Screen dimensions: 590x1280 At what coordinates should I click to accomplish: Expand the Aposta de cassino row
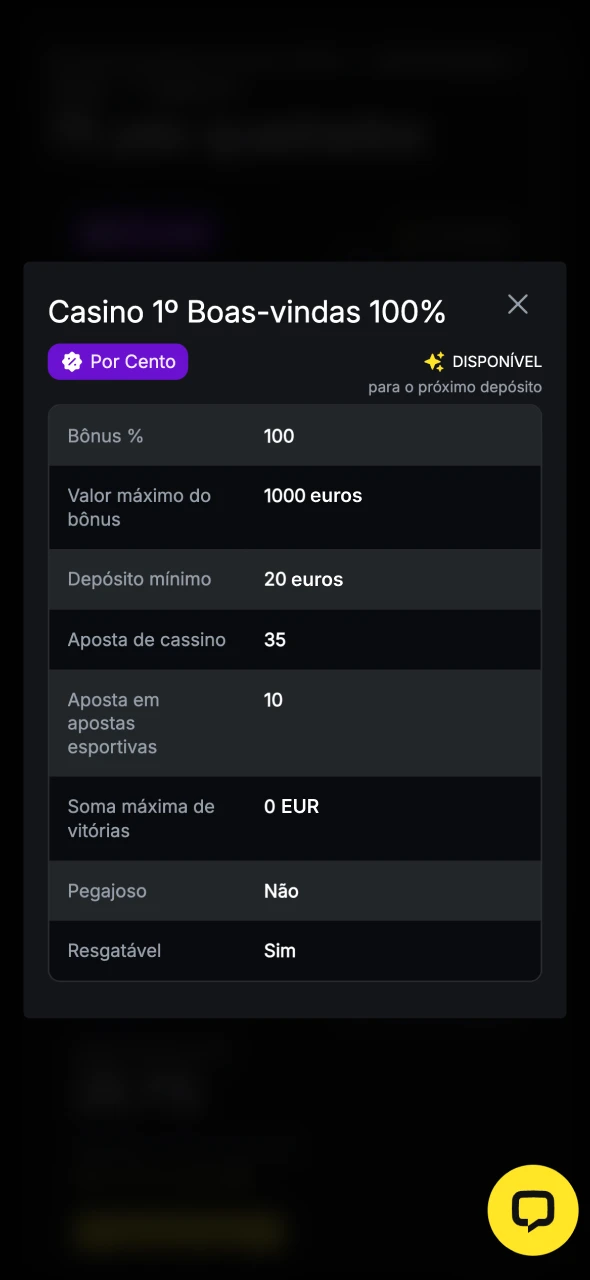[295, 639]
